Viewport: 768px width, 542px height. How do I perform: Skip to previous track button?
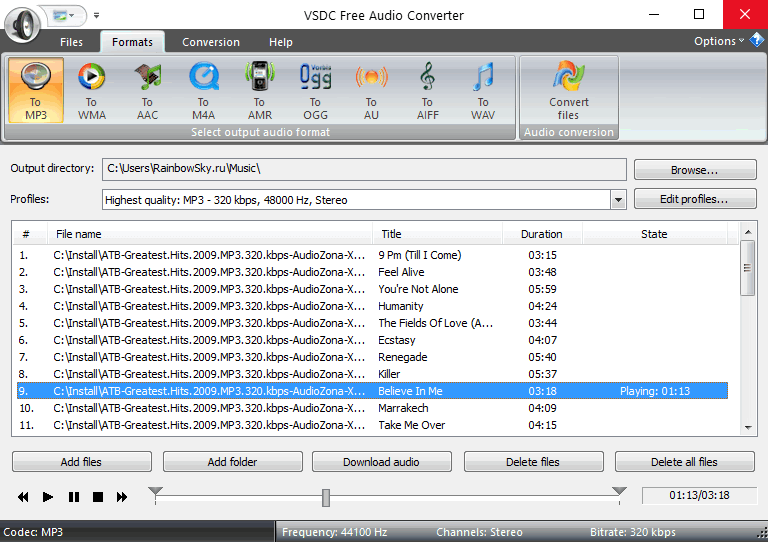point(23,497)
